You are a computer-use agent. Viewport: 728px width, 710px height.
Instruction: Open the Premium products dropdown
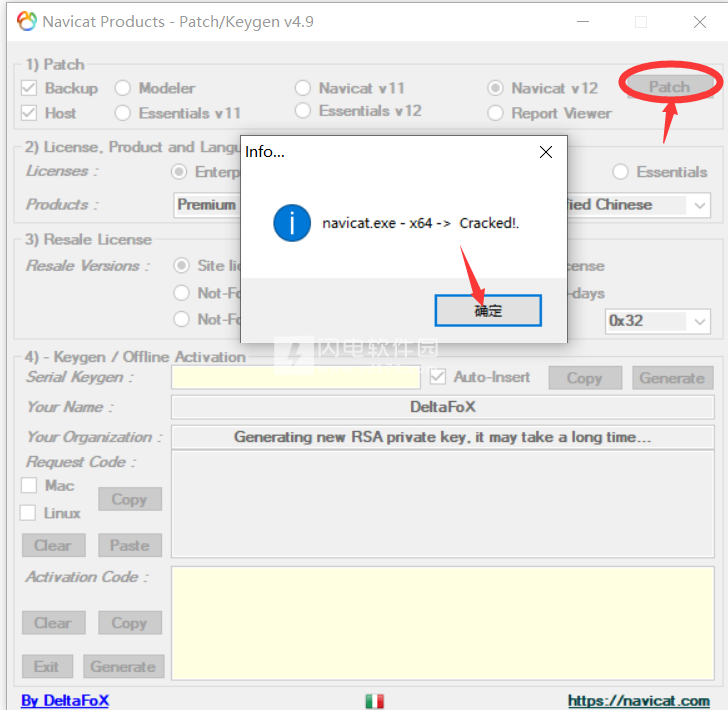click(x=207, y=205)
